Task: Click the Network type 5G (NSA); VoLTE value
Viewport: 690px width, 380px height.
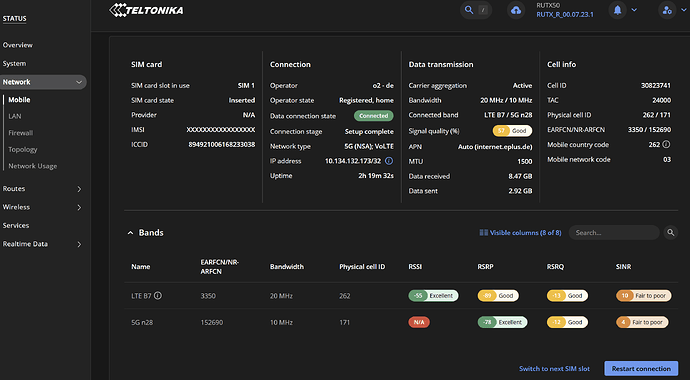Action: [369, 146]
